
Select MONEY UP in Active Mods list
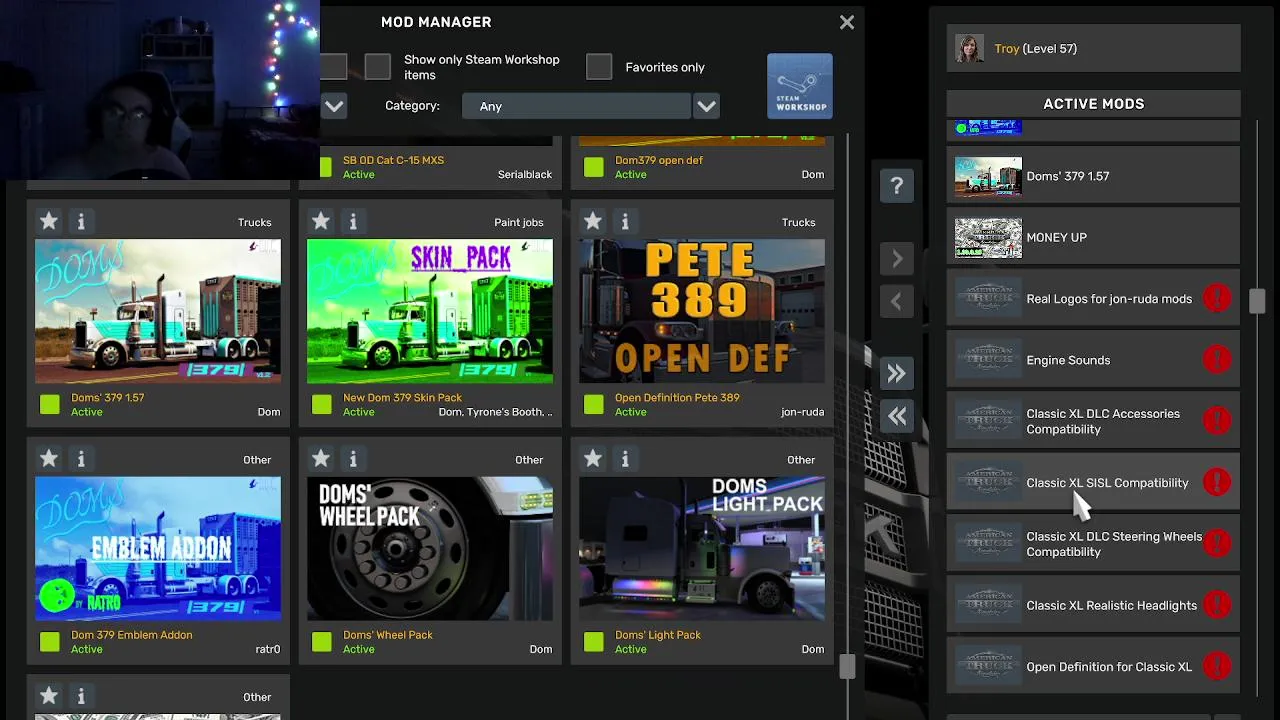(1093, 238)
